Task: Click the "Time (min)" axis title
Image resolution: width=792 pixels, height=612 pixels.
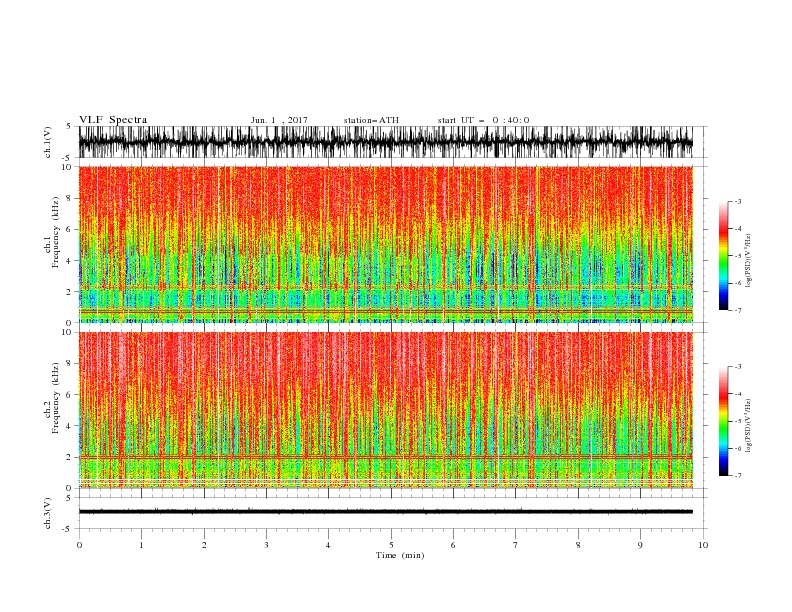Action: 400,555
